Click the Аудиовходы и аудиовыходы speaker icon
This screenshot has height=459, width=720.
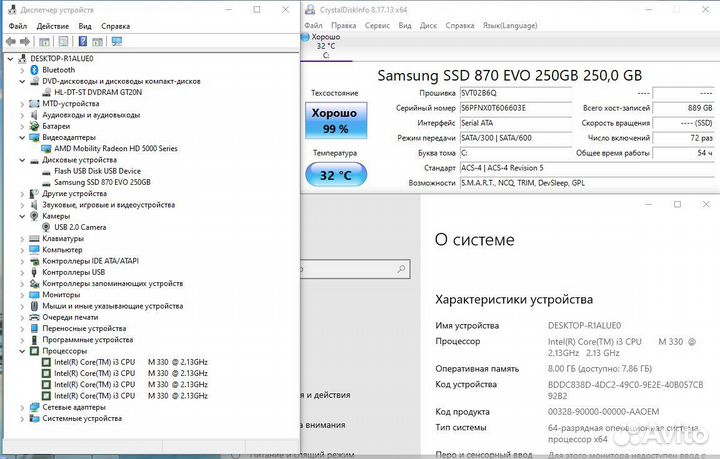[x=34, y=115]
